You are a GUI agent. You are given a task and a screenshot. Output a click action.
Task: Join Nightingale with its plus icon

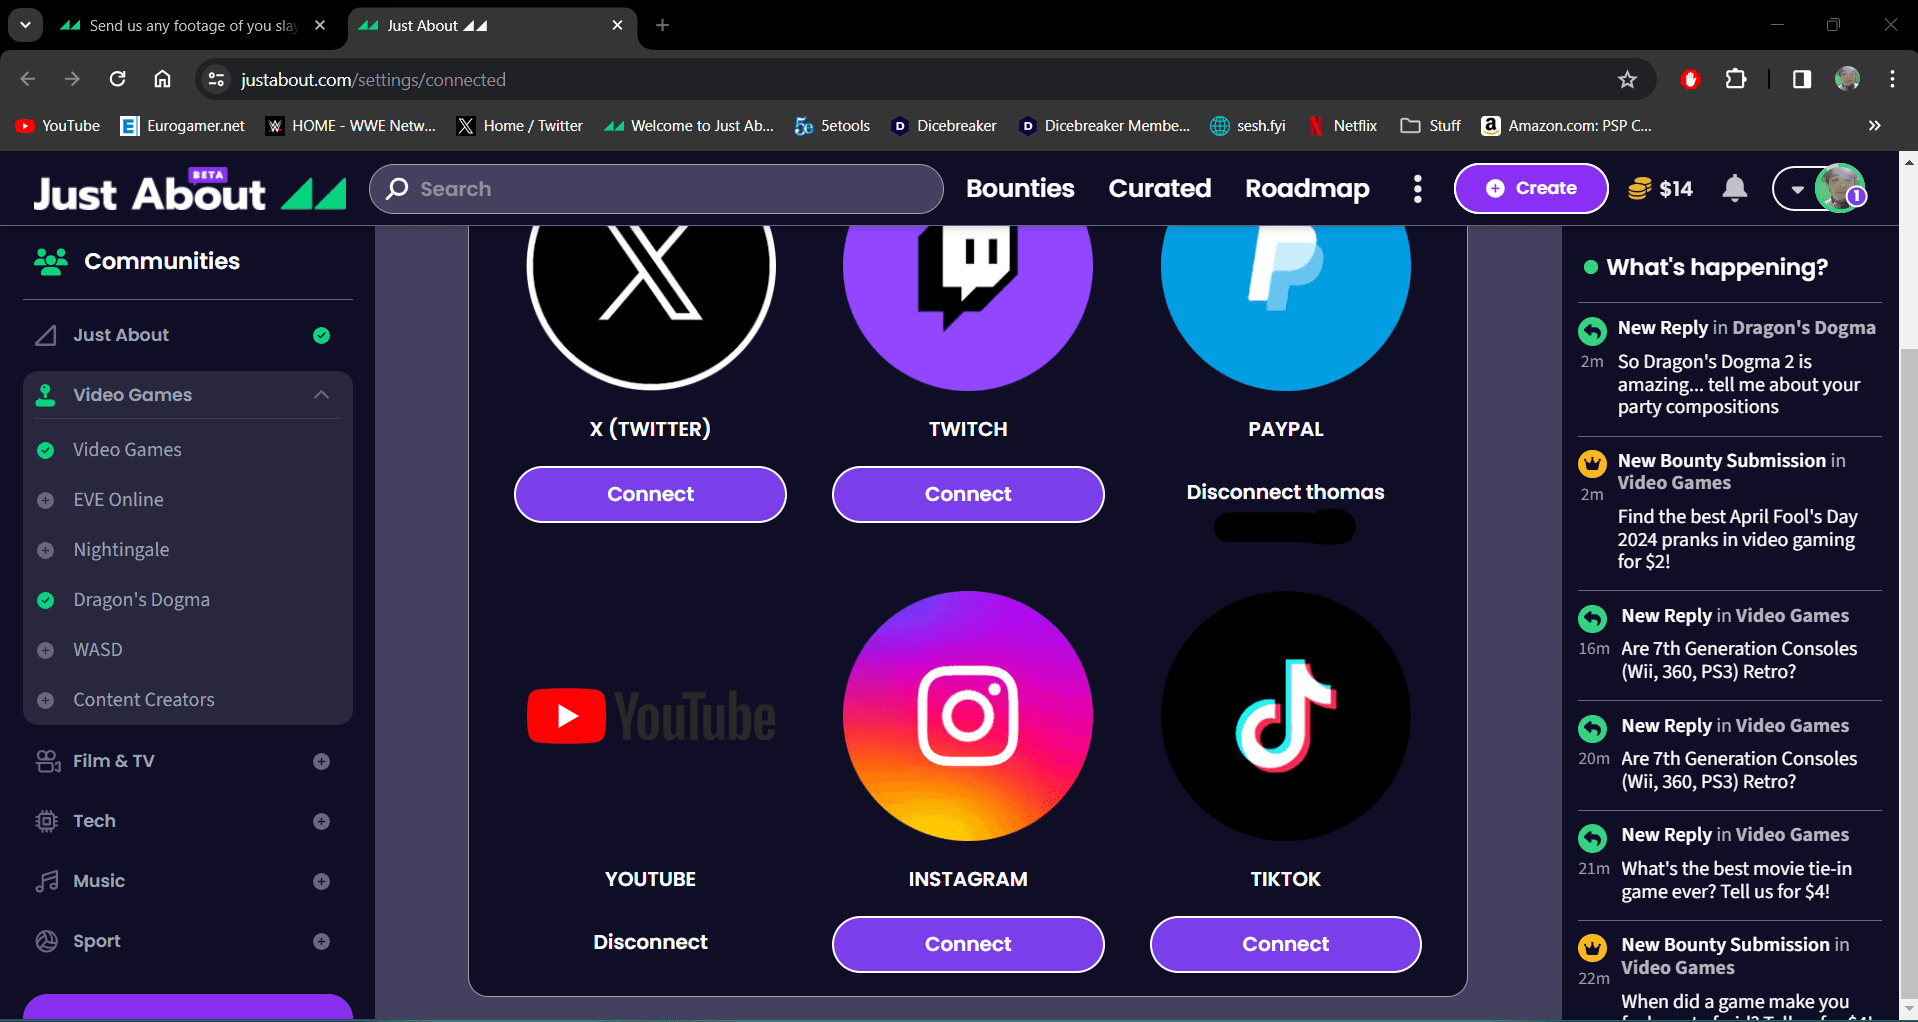pos(45,550)
